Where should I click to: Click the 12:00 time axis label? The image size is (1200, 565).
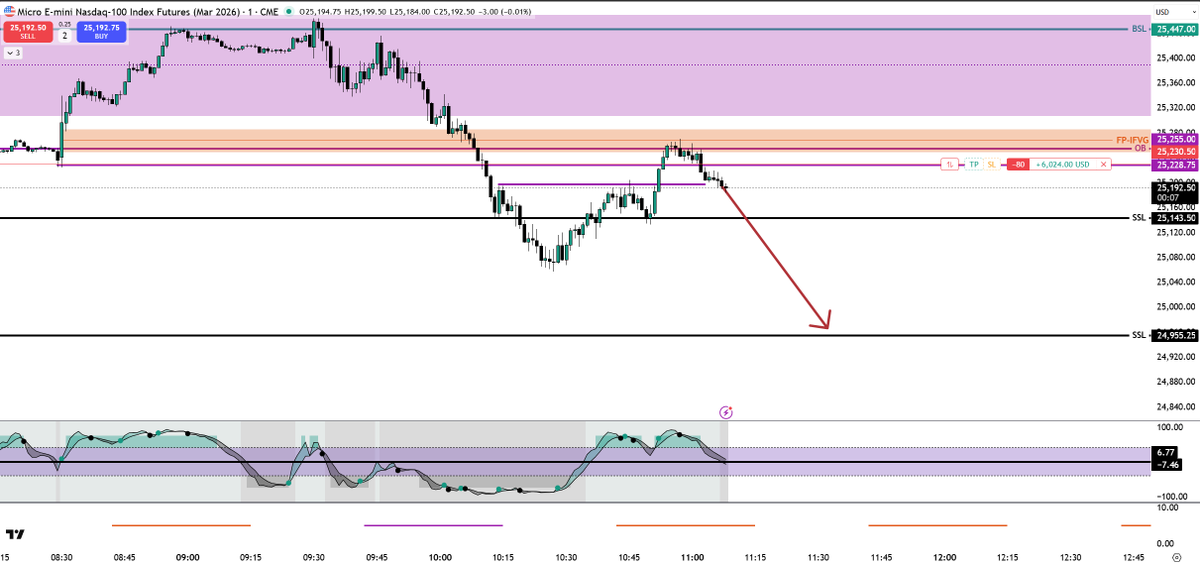click(x=944, y=558)
